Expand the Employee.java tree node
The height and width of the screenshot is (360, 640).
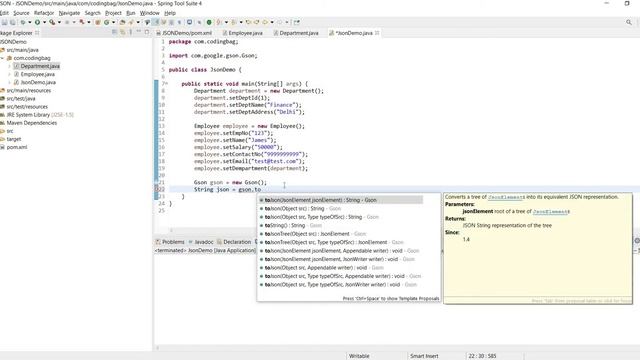[9, 74]
